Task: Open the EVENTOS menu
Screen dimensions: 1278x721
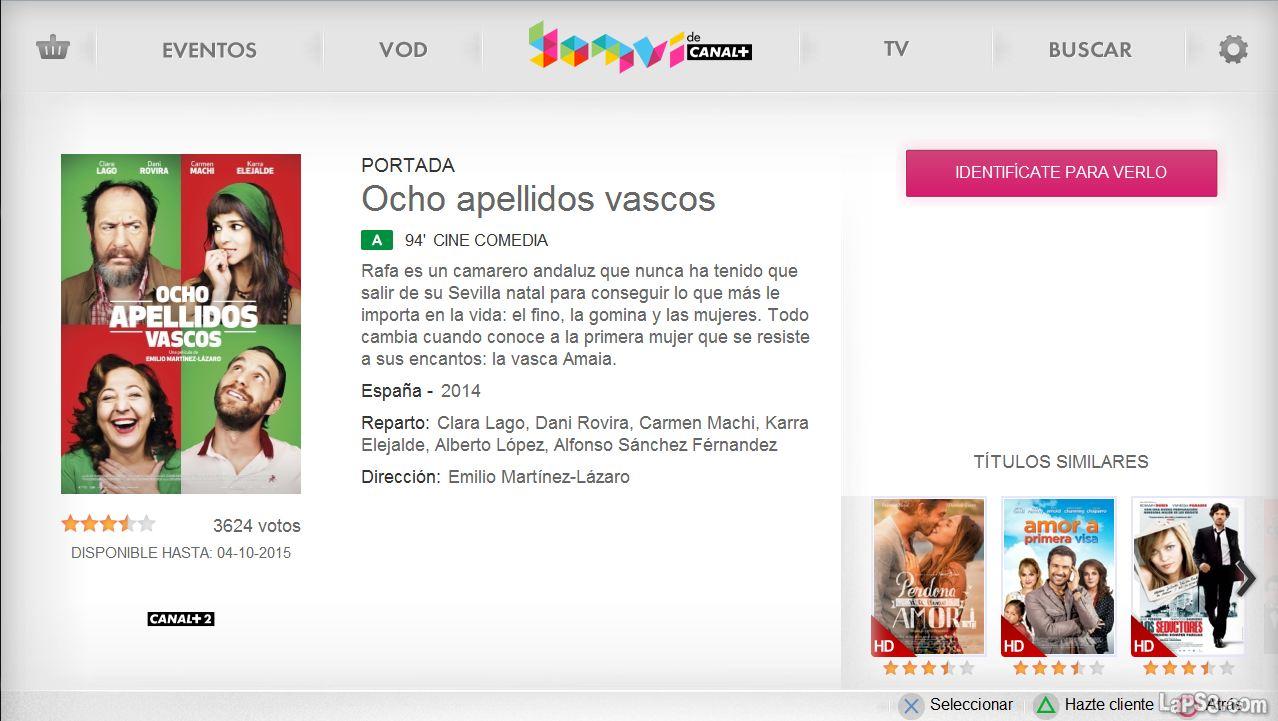Action: pos(209,50)
